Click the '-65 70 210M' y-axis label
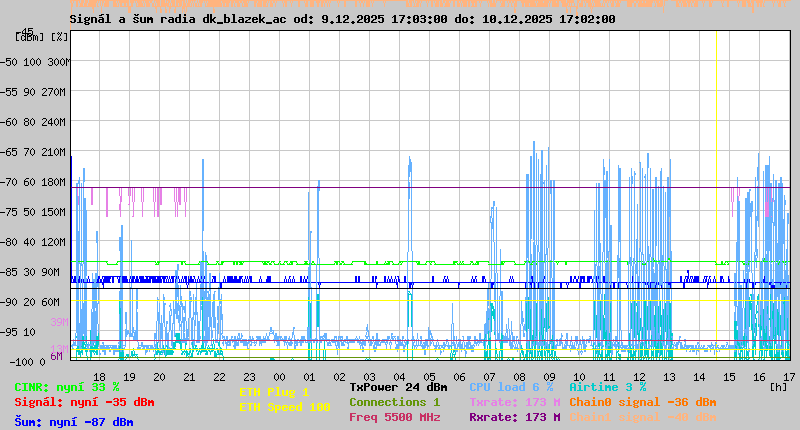 (33, 152)
